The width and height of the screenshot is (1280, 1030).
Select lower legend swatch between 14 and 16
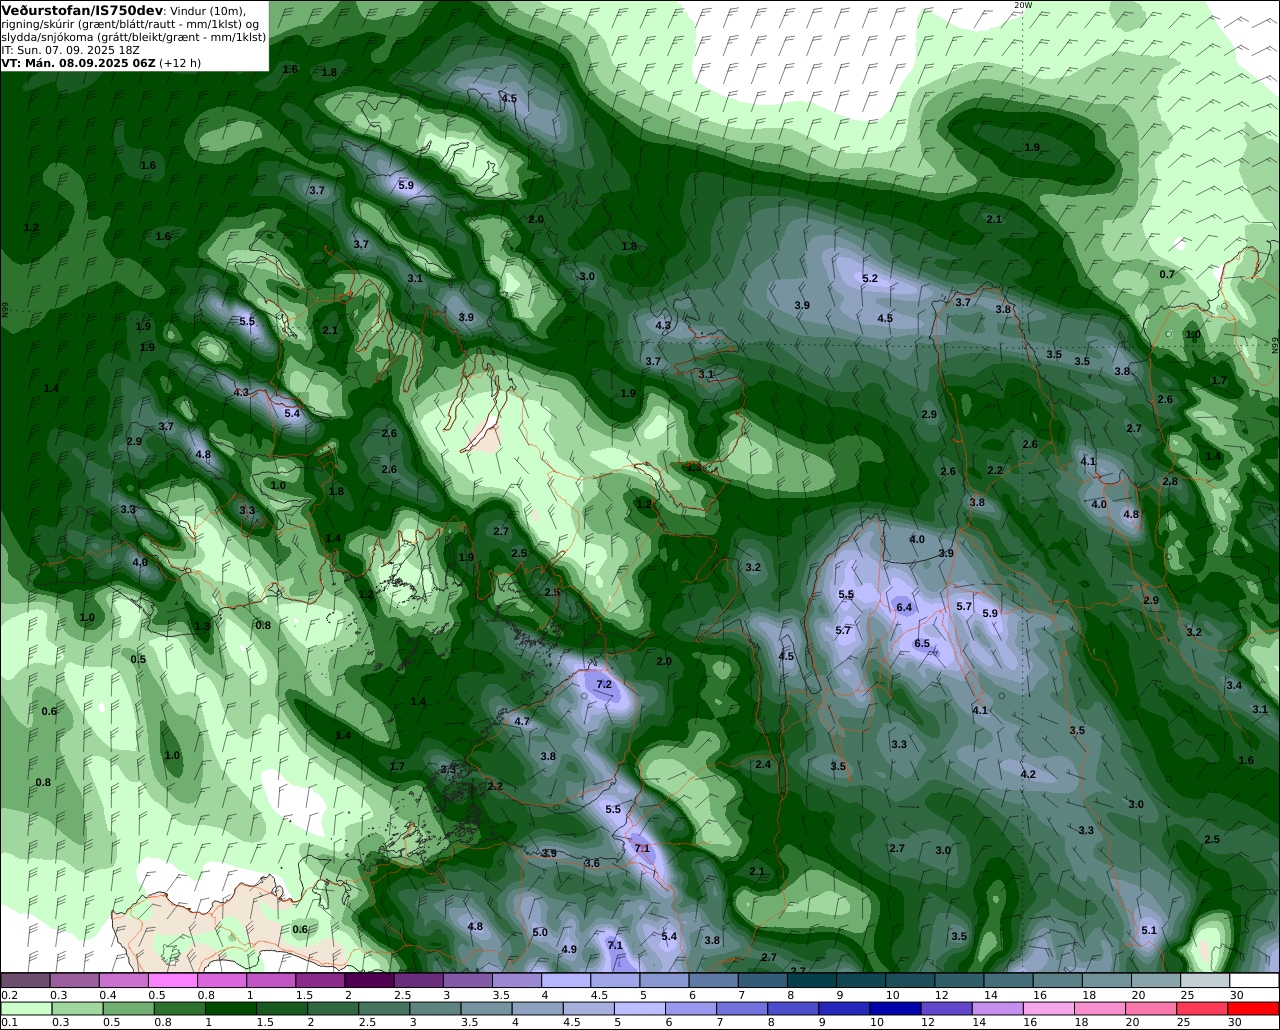[x=999, y=1008]
